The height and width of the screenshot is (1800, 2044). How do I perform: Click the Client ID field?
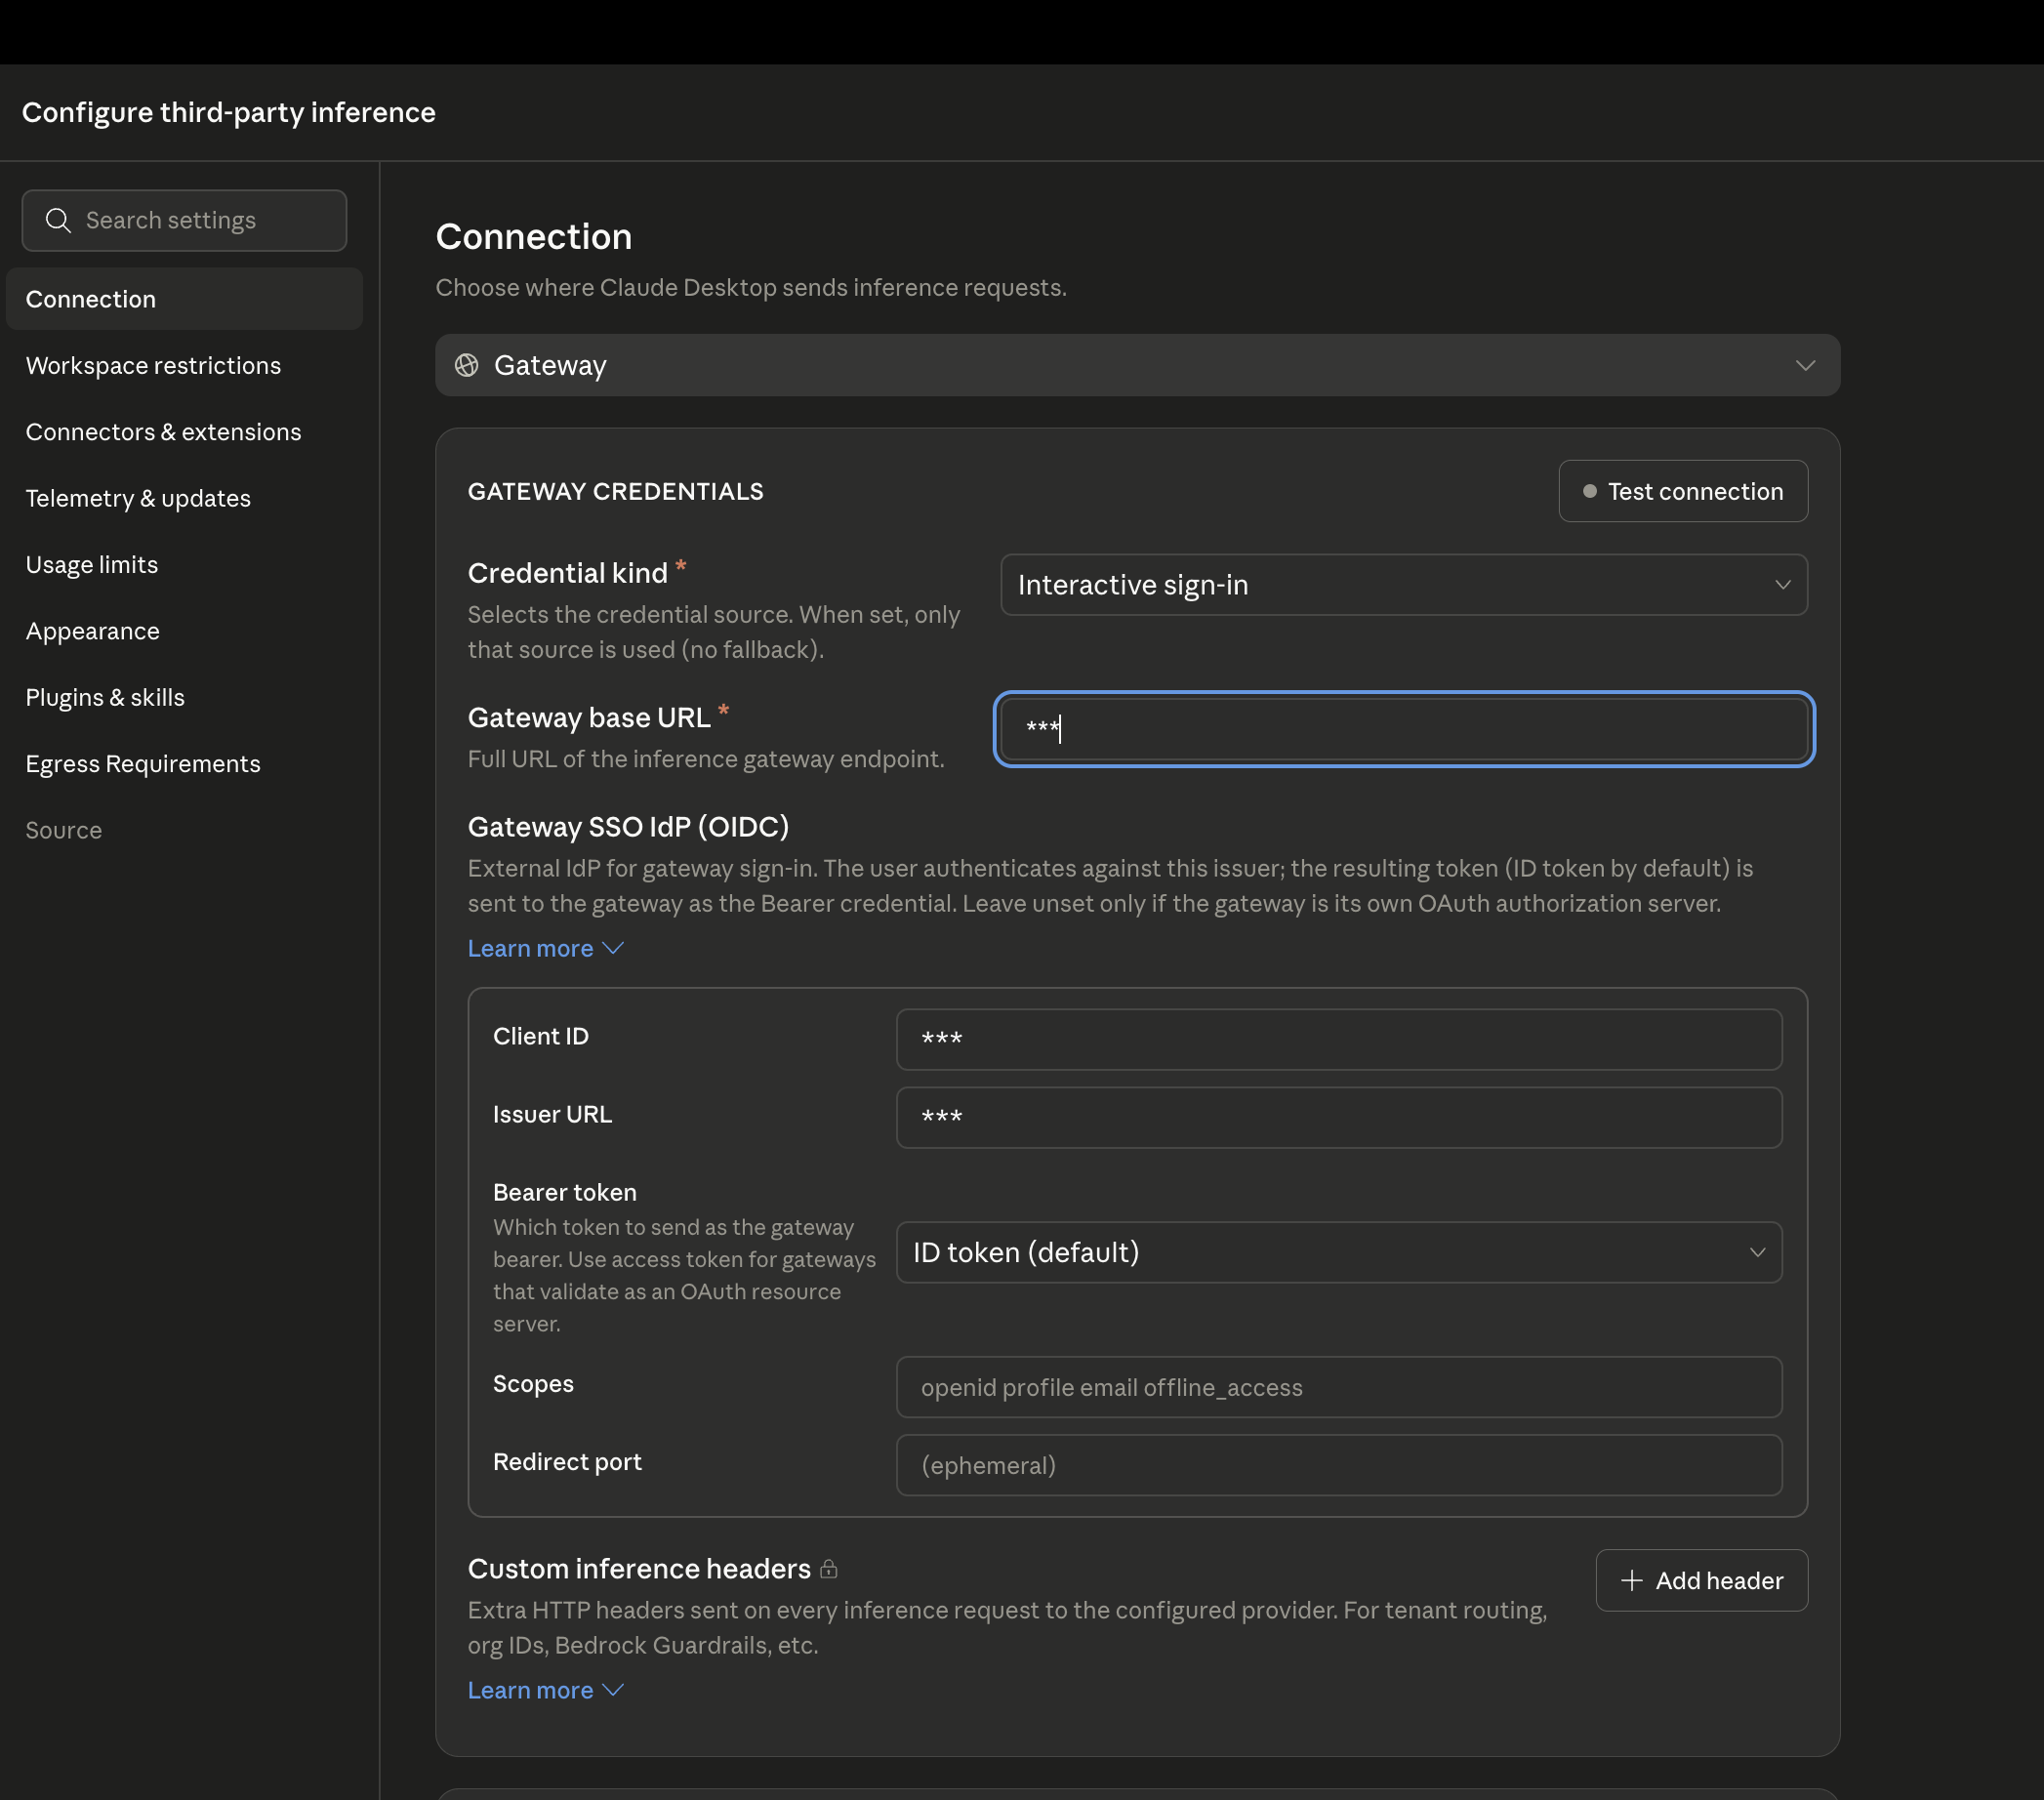(x=1338, y=1039)
